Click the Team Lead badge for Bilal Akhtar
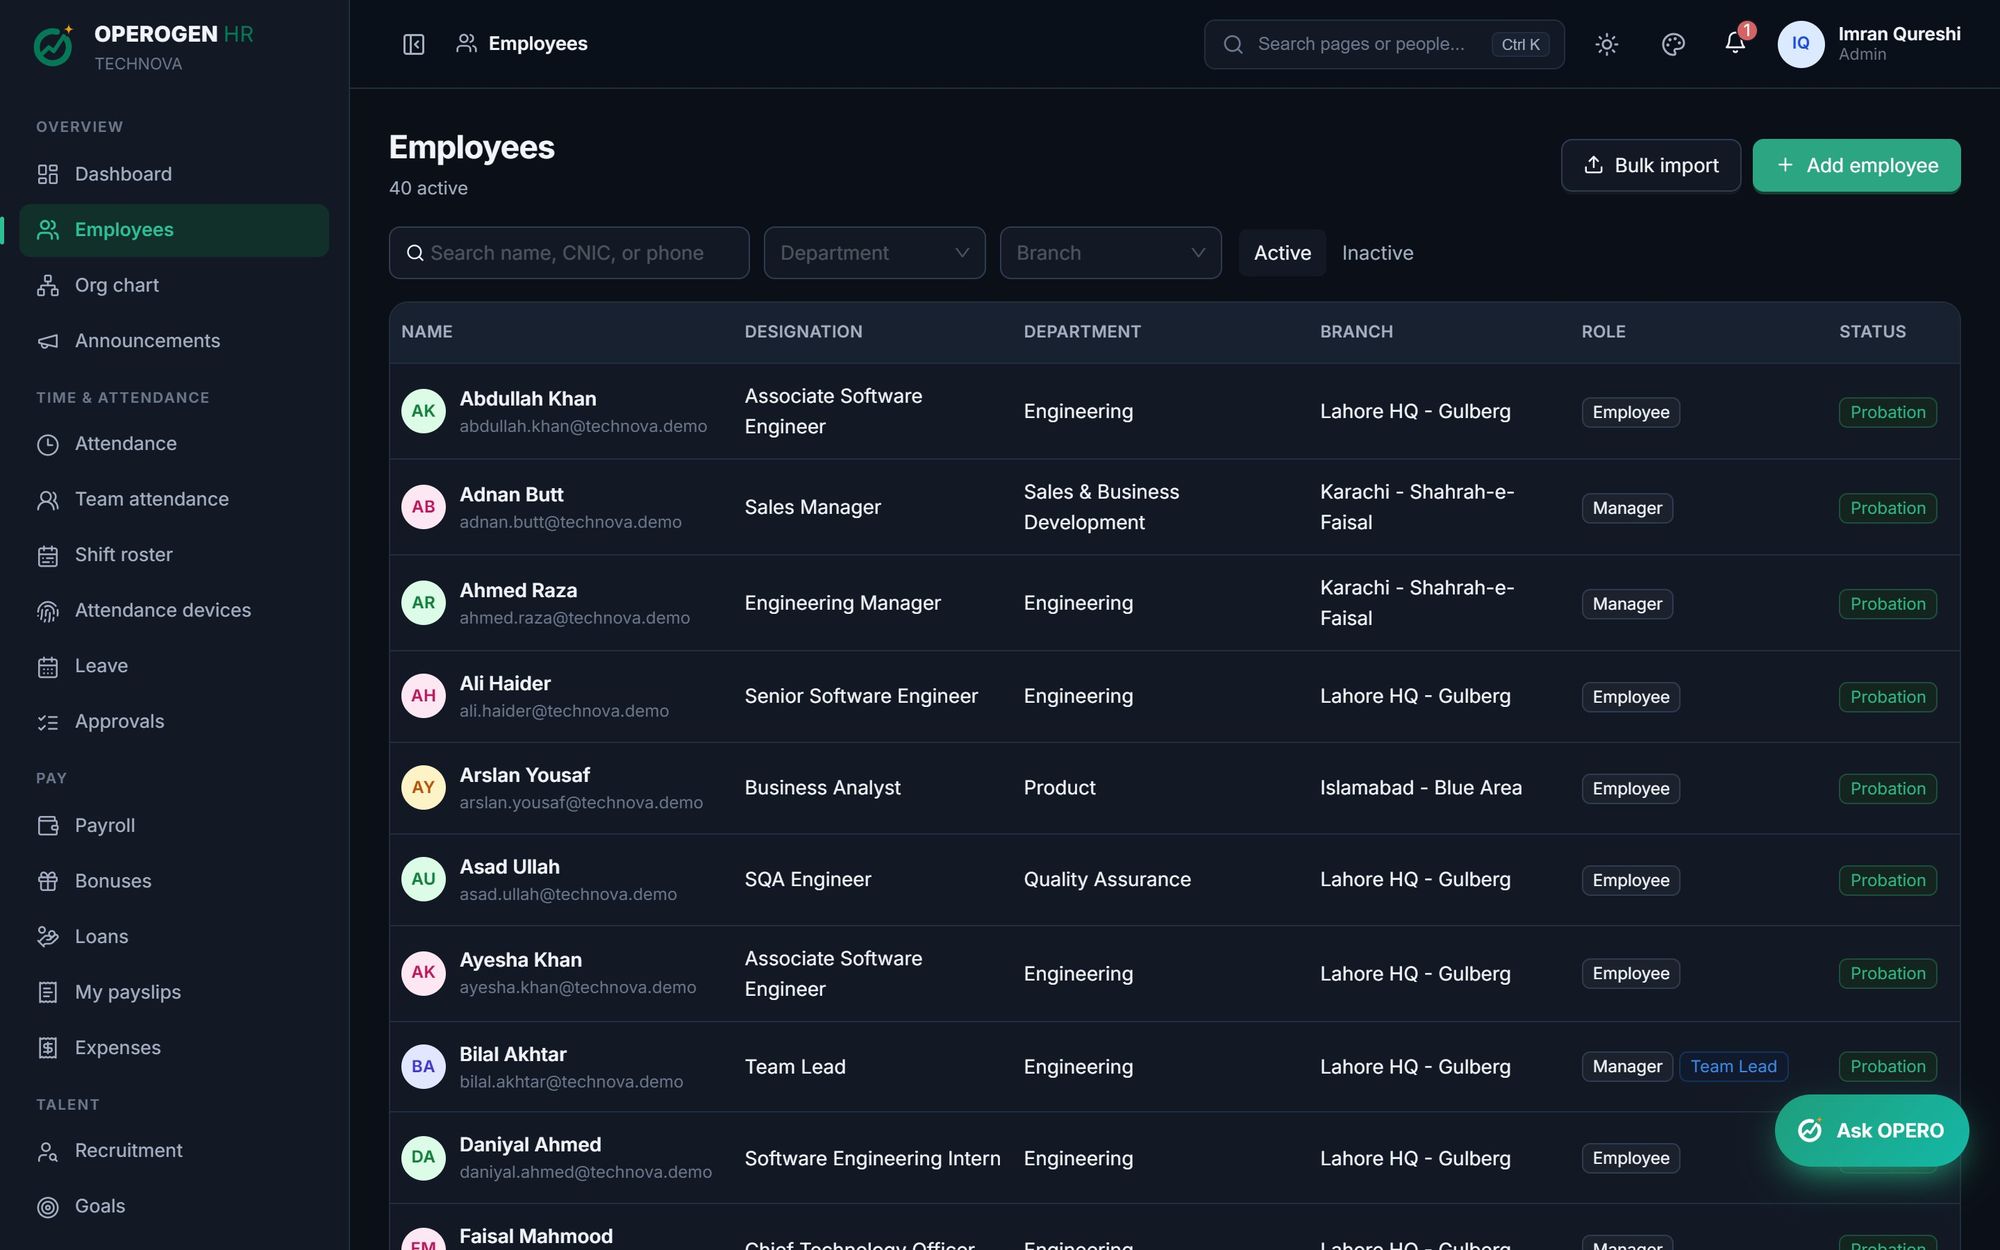 (1733, 1067)
